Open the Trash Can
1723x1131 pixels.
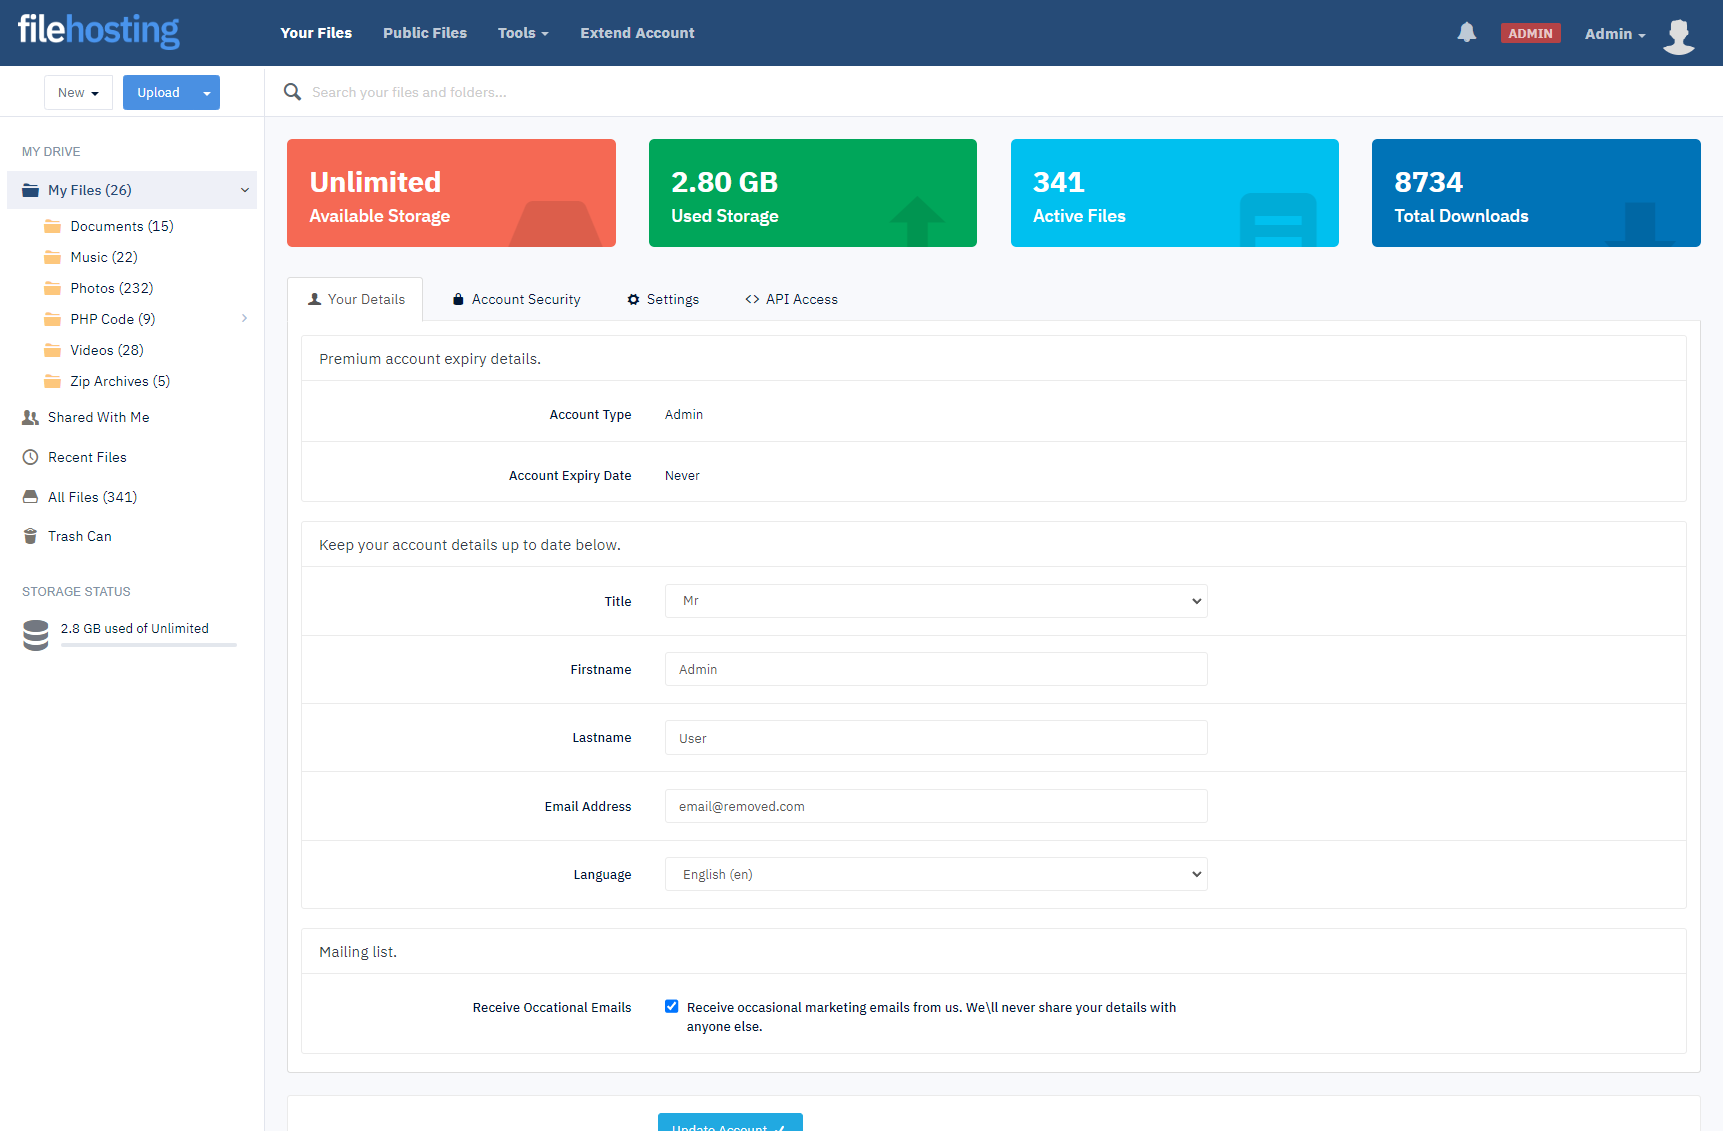coord(79,536)
